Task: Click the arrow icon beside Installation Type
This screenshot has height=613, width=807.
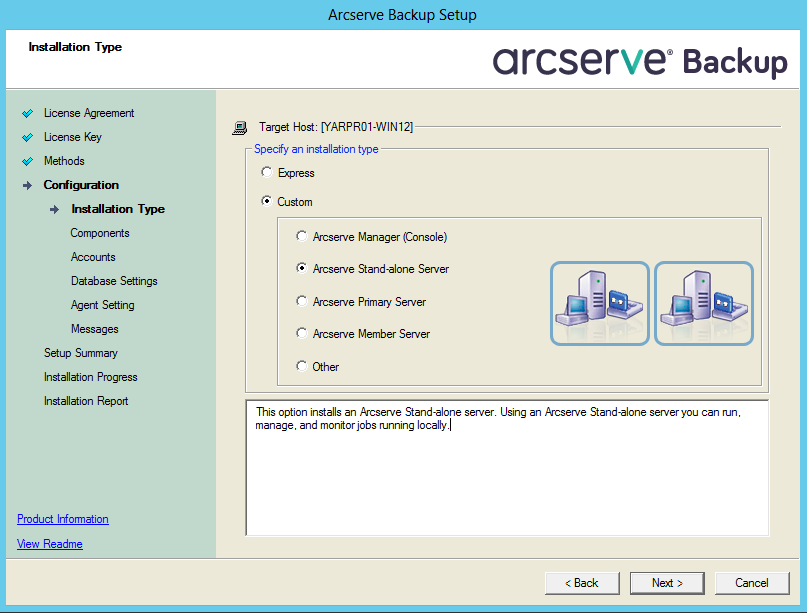Action: tap(53, 209)
